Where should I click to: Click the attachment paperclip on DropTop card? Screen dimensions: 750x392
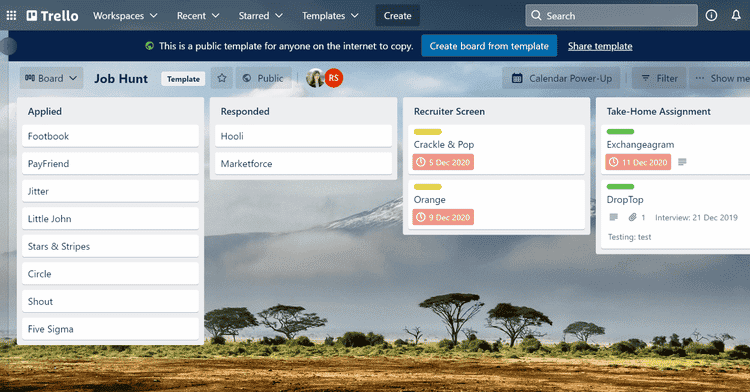click(x=632, y=218)
